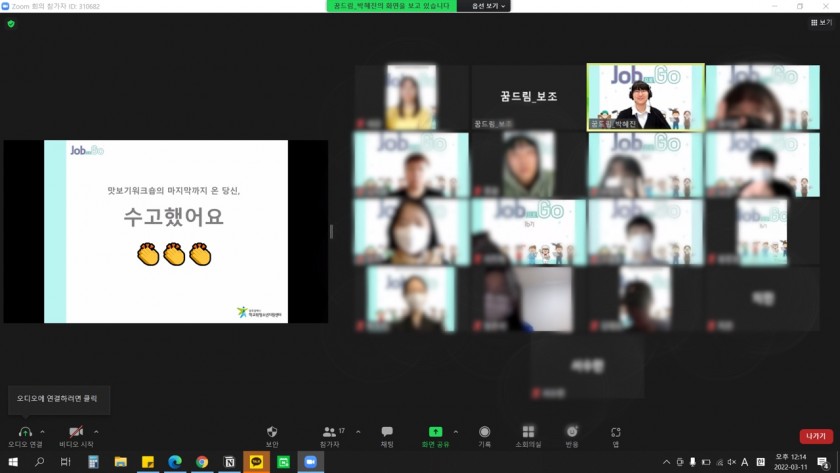This screenshot has width=840, height=473.
Task: Click the green 화면 공유 icon
Action: tap(435, 432)
